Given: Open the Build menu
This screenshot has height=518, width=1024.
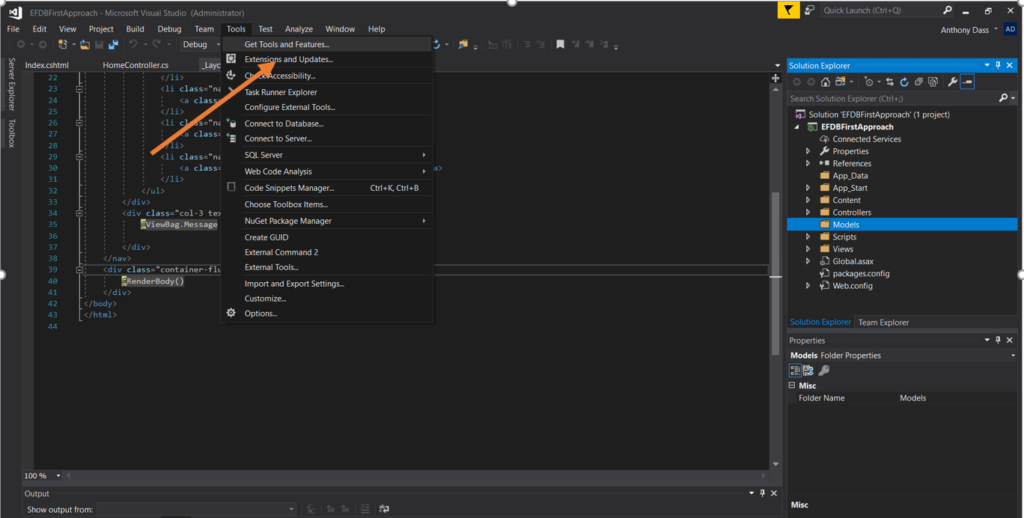Looking at the screenshot, I should (135, 29).
